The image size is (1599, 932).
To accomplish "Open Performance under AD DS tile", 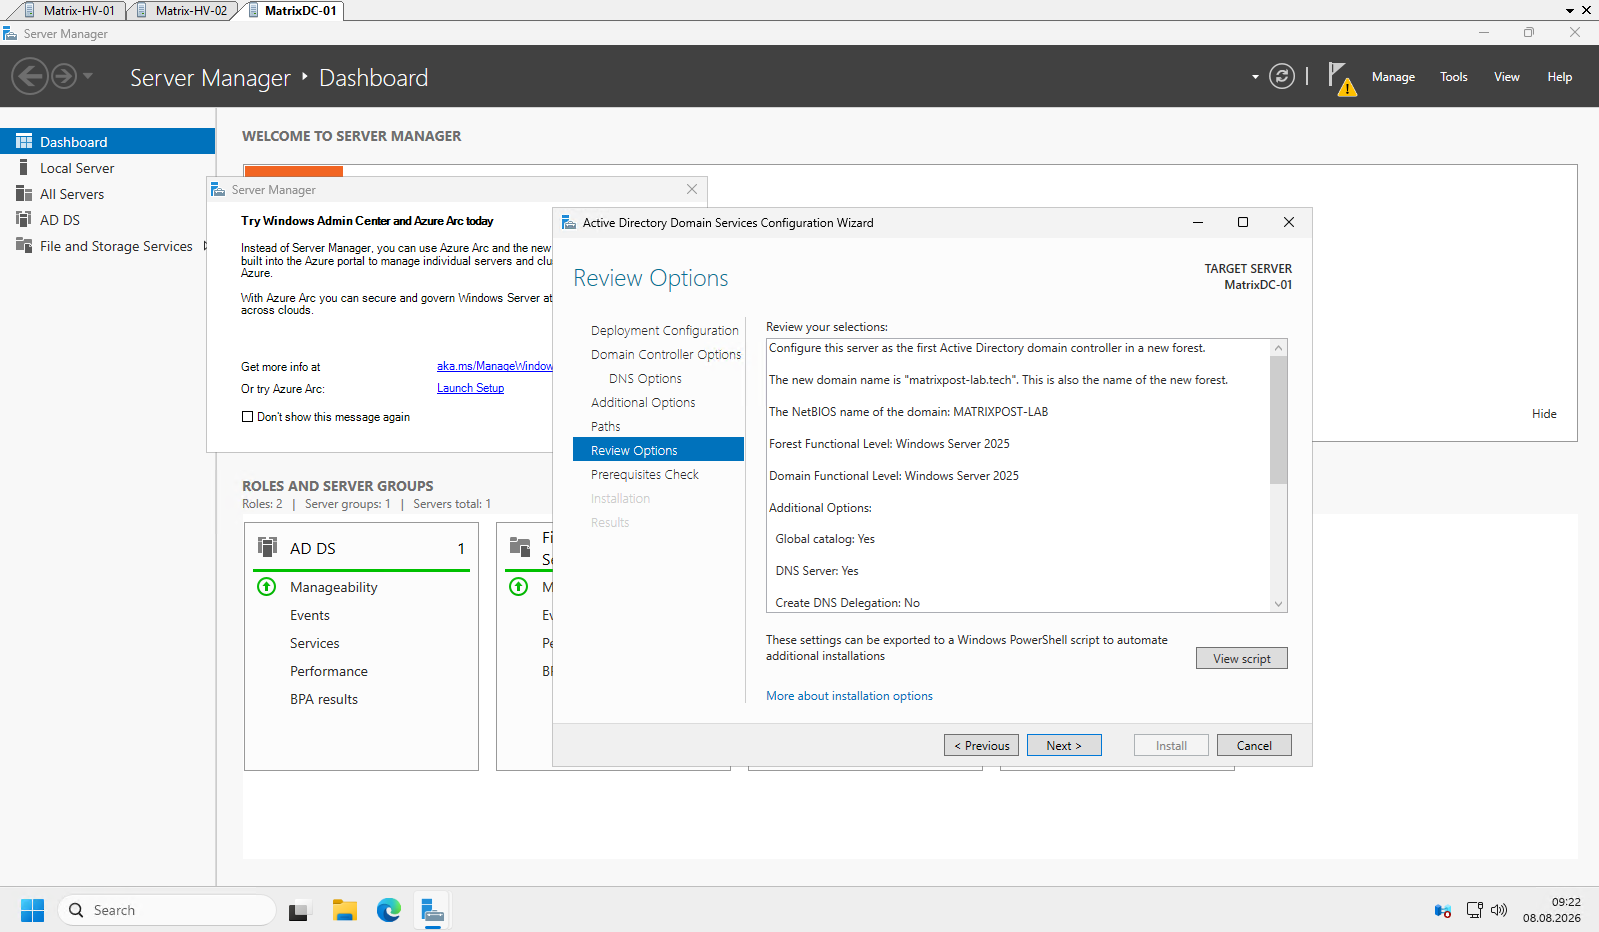I will point(329,671).
